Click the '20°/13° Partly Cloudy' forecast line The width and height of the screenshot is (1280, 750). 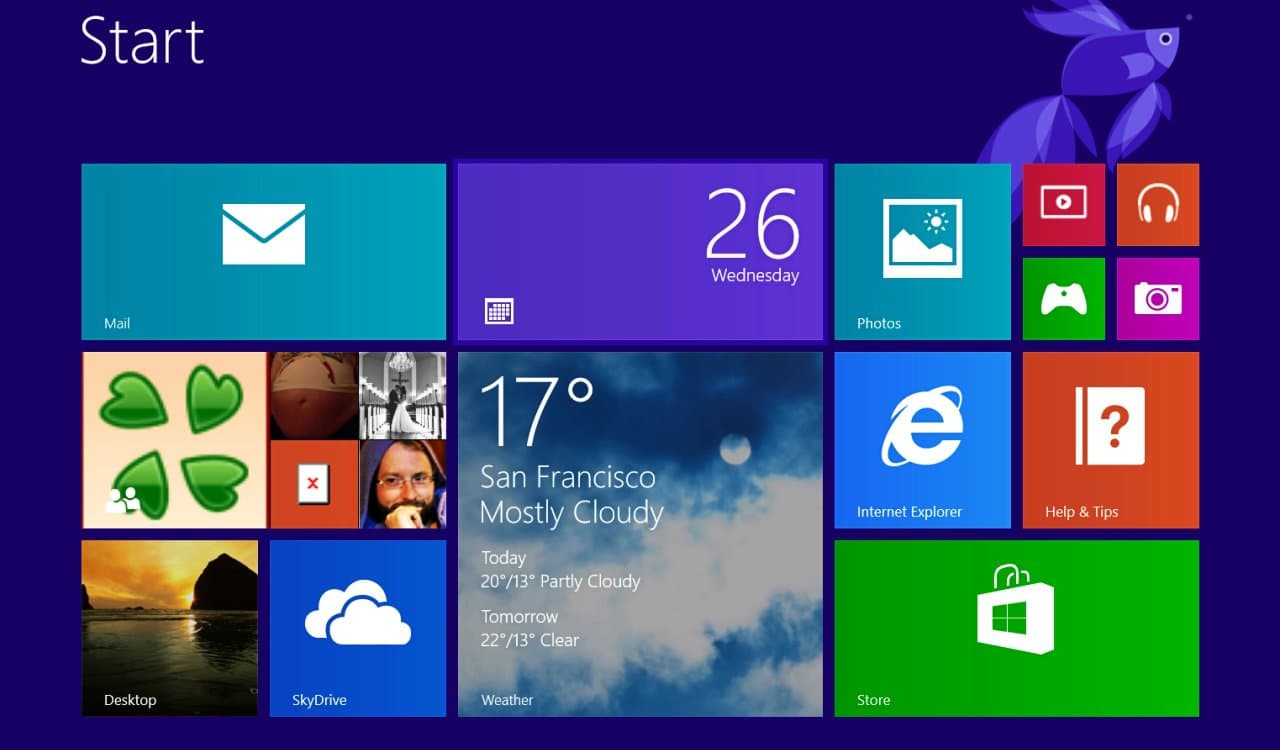[560, 581]
